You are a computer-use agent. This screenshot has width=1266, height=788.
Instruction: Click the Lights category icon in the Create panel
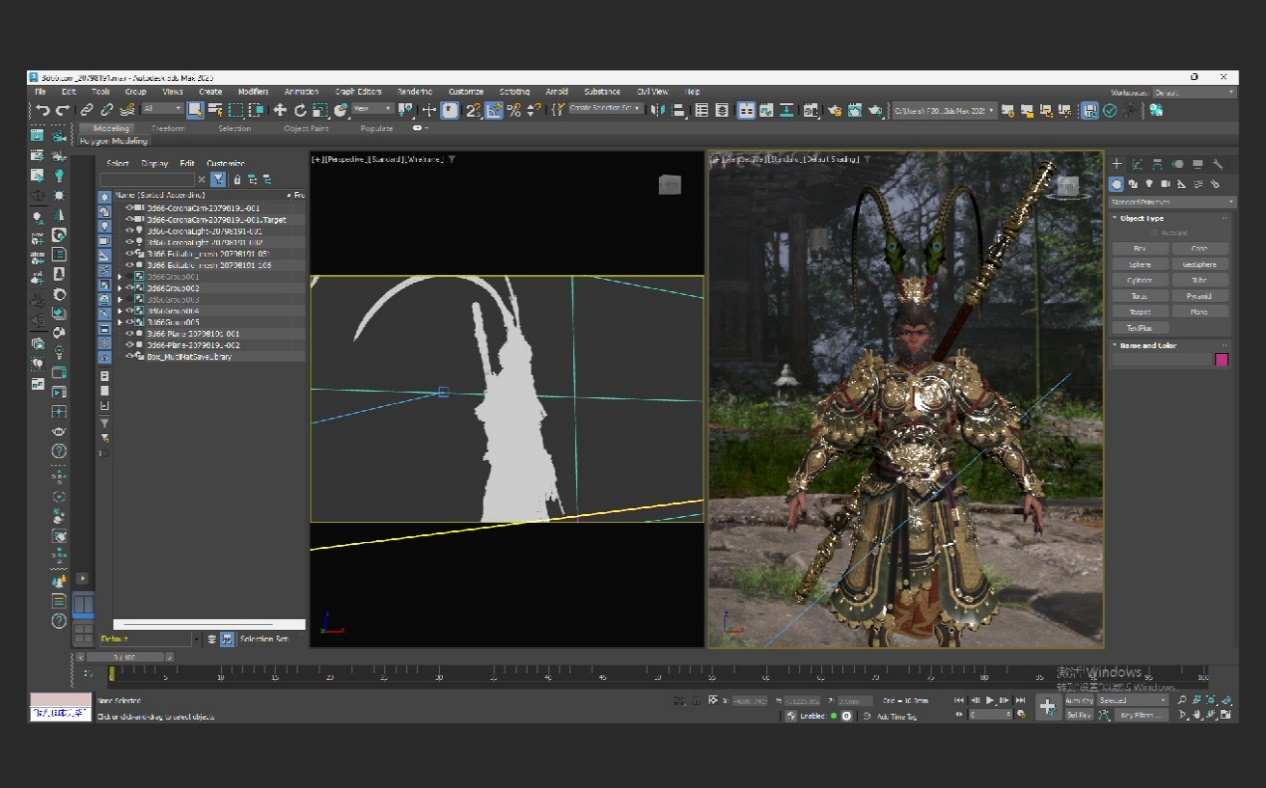click(x=1149, y=184)
